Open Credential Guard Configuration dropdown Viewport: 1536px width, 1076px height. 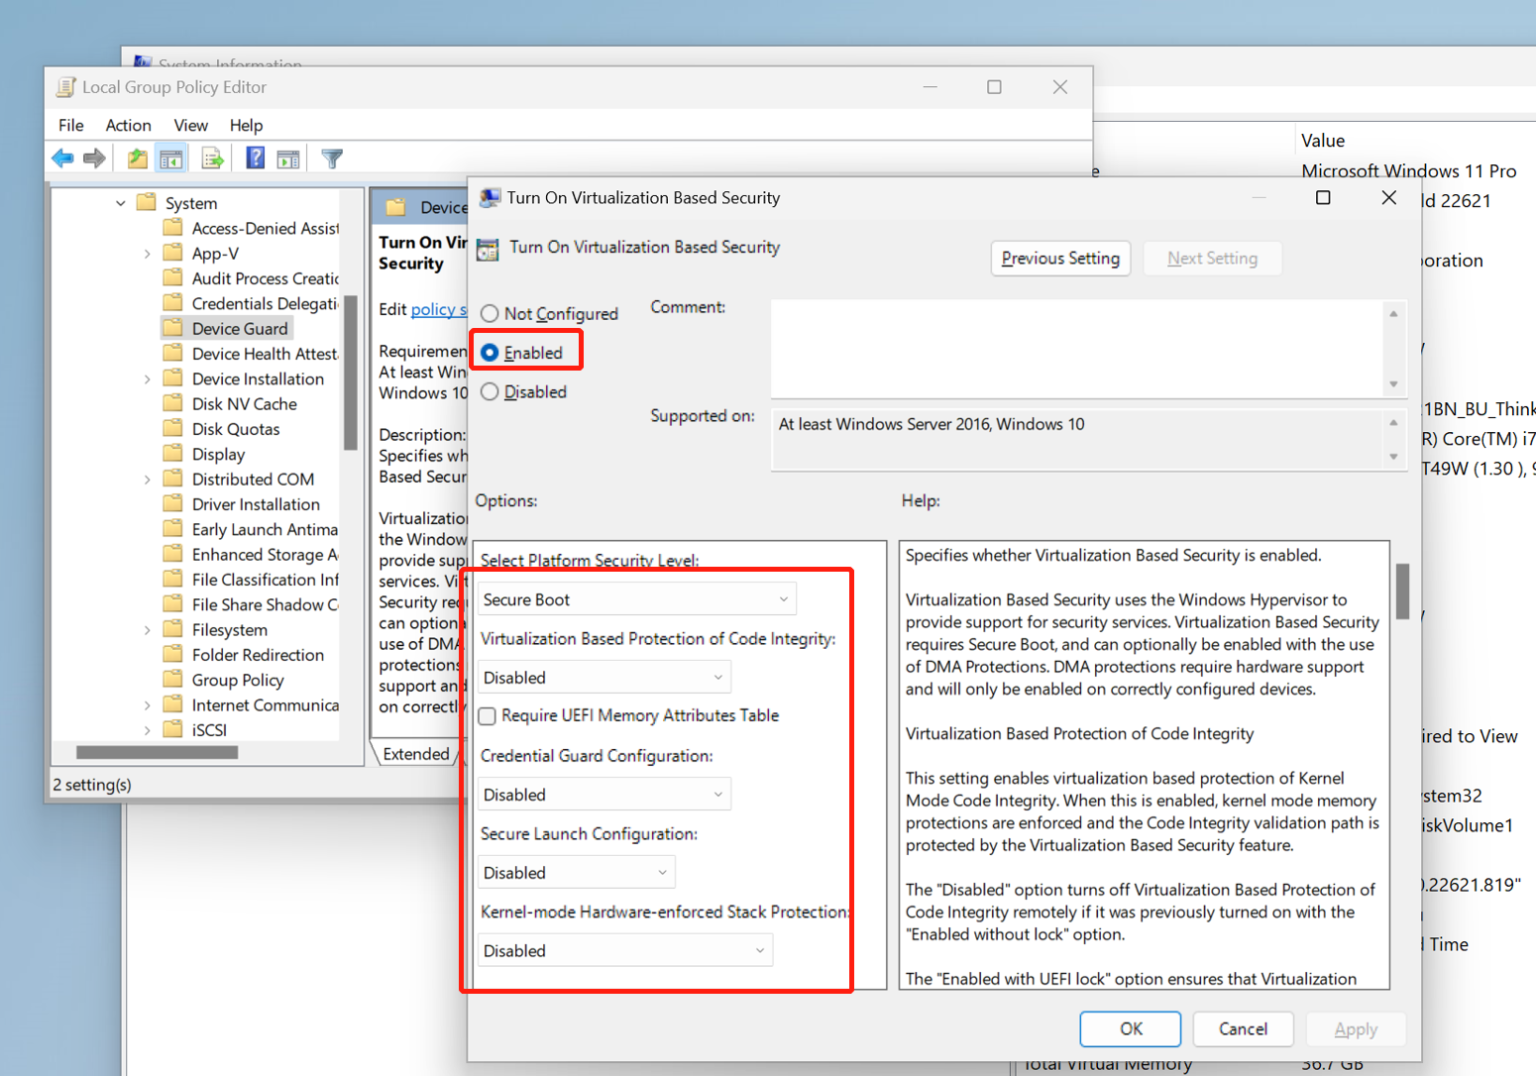point(603,794)
